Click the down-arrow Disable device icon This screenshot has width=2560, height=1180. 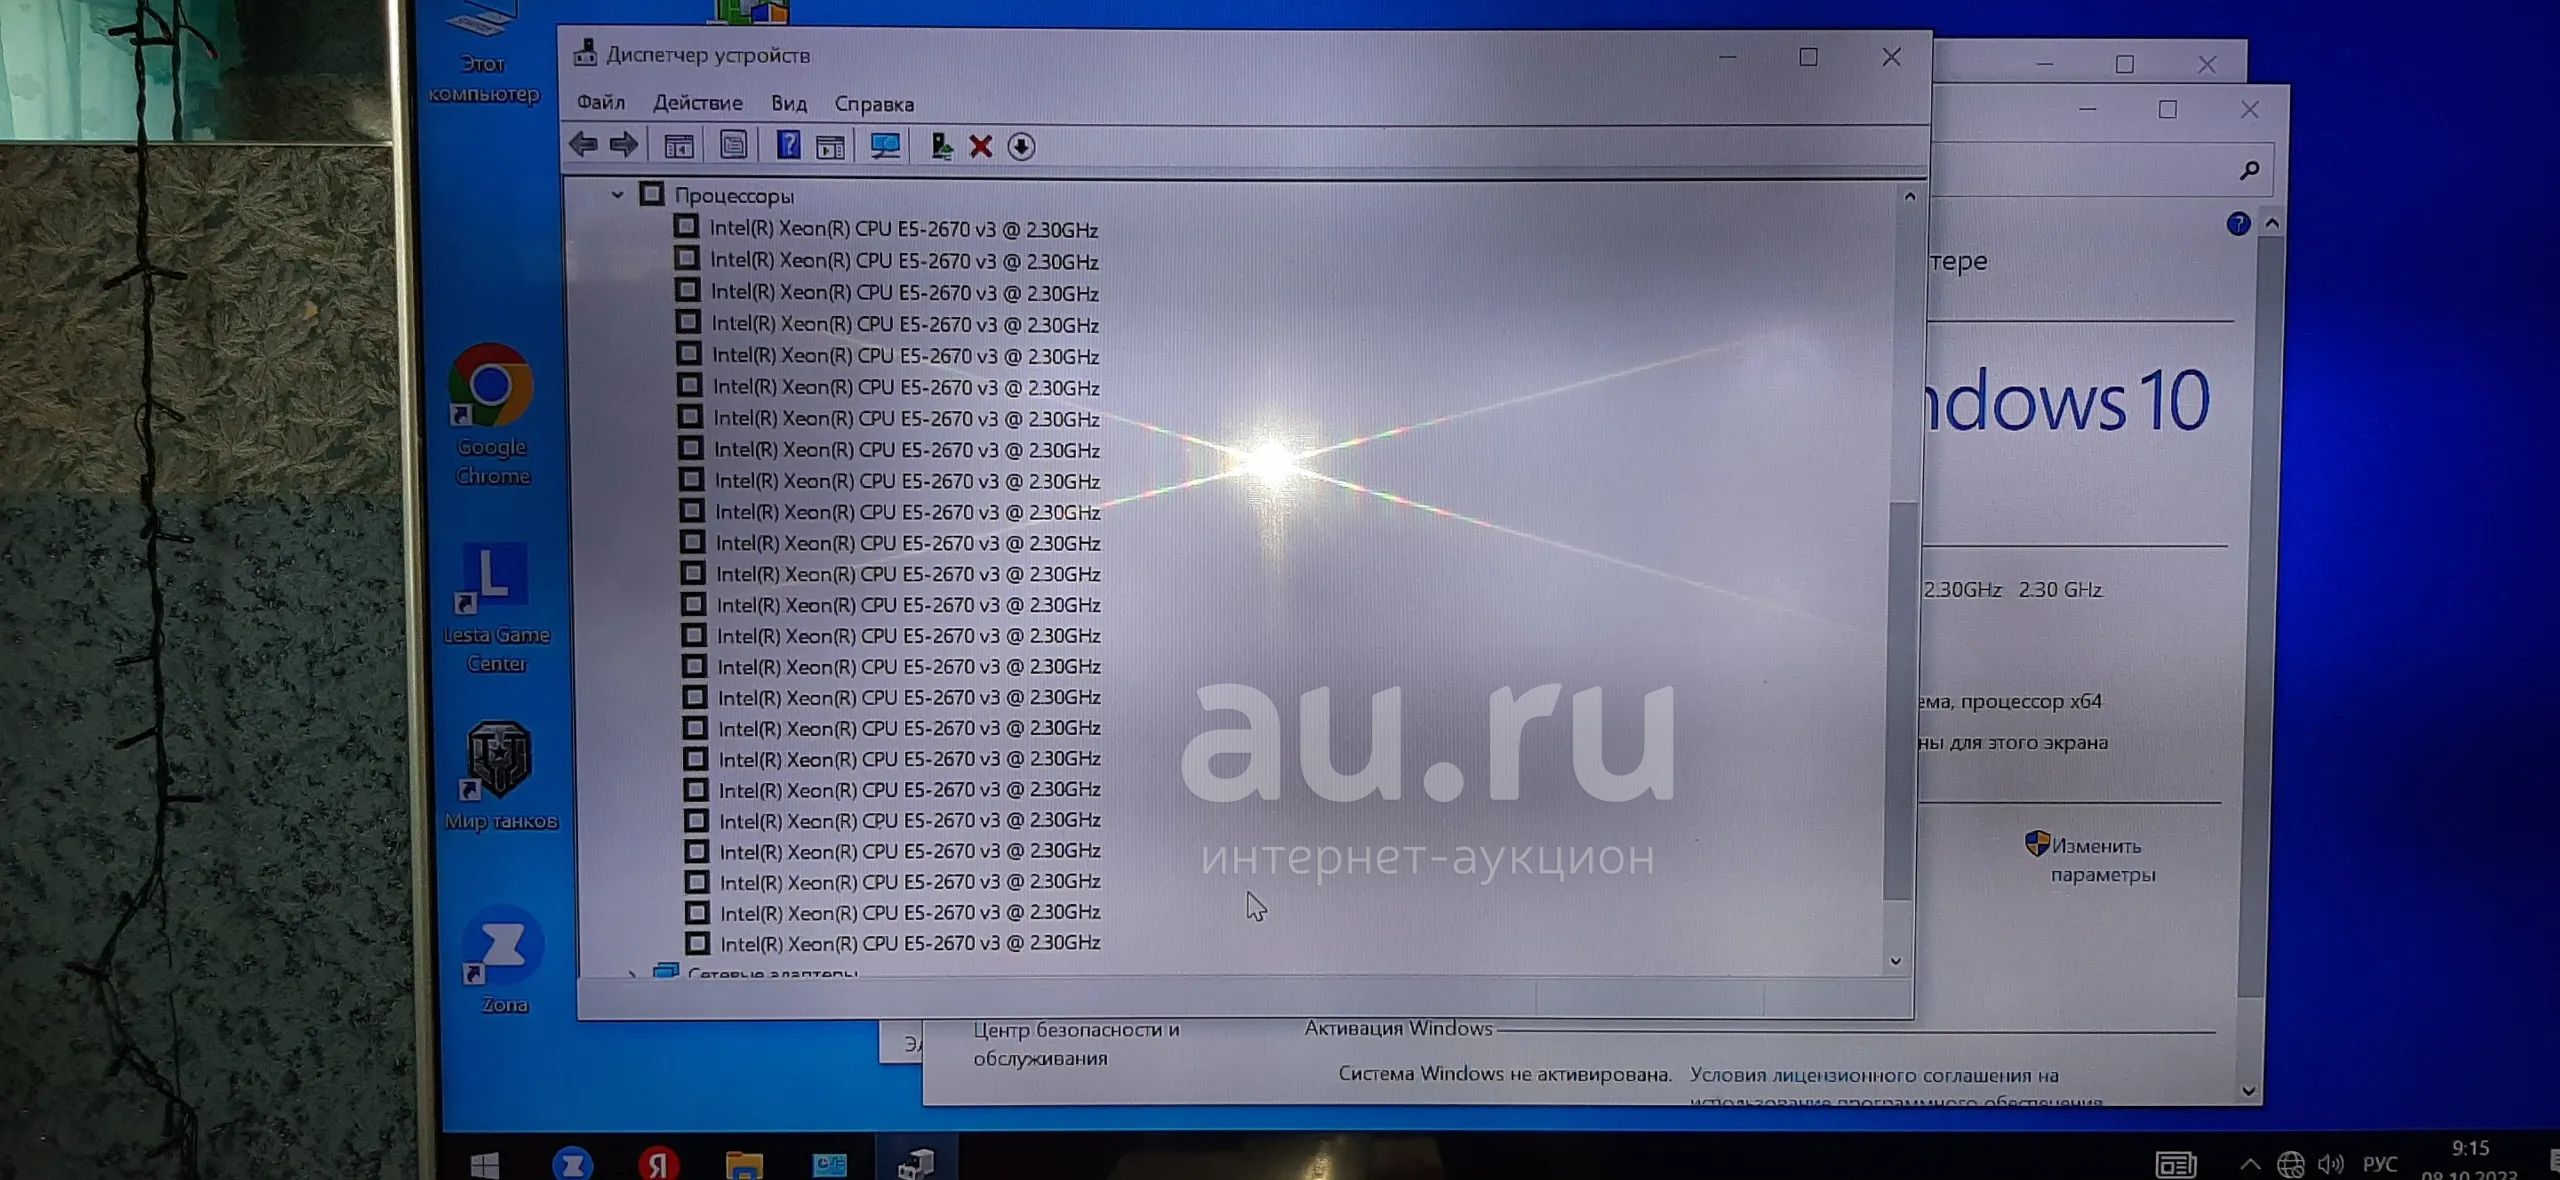click(1021, 147)
